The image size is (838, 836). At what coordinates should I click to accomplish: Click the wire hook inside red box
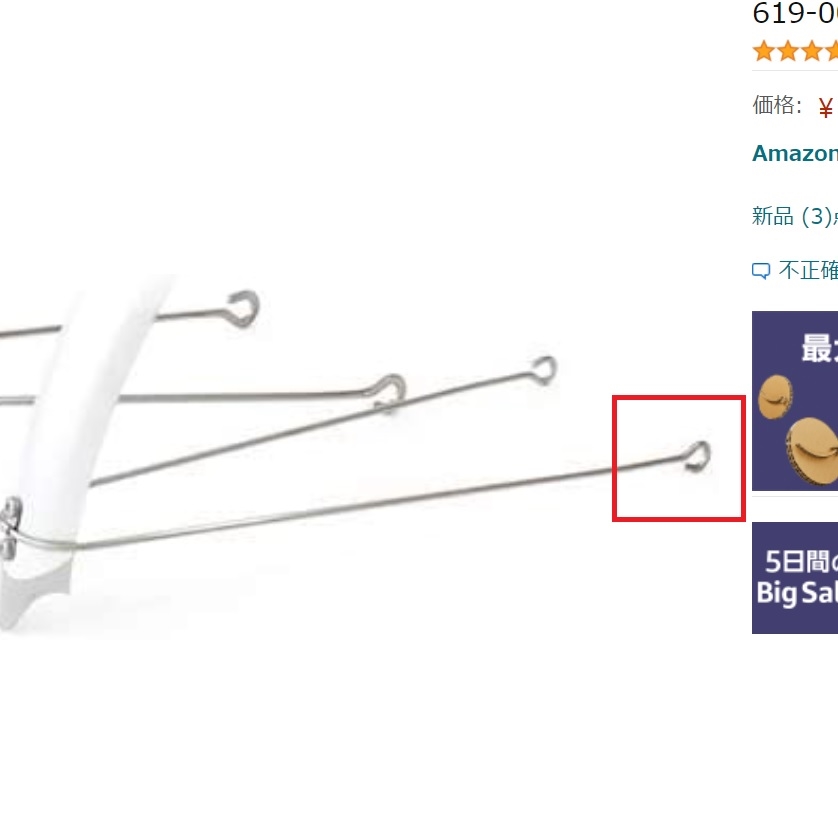pyautogui.click(x=698, y=457)
